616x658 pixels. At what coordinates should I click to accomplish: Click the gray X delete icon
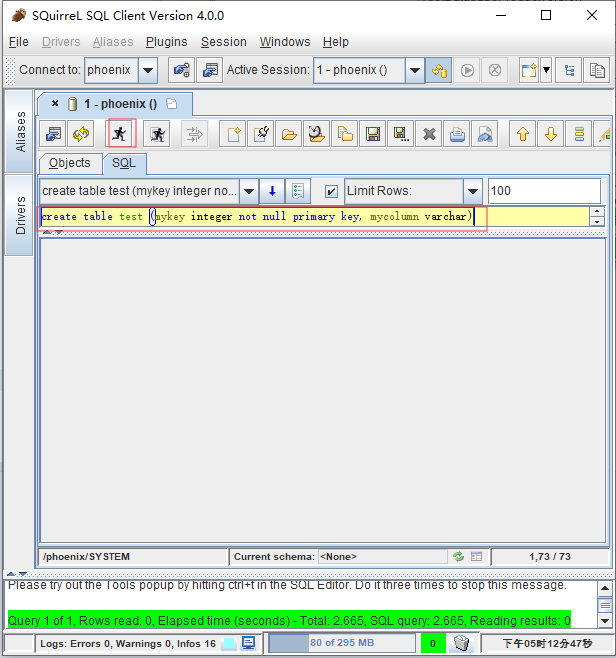pos(428,134)
